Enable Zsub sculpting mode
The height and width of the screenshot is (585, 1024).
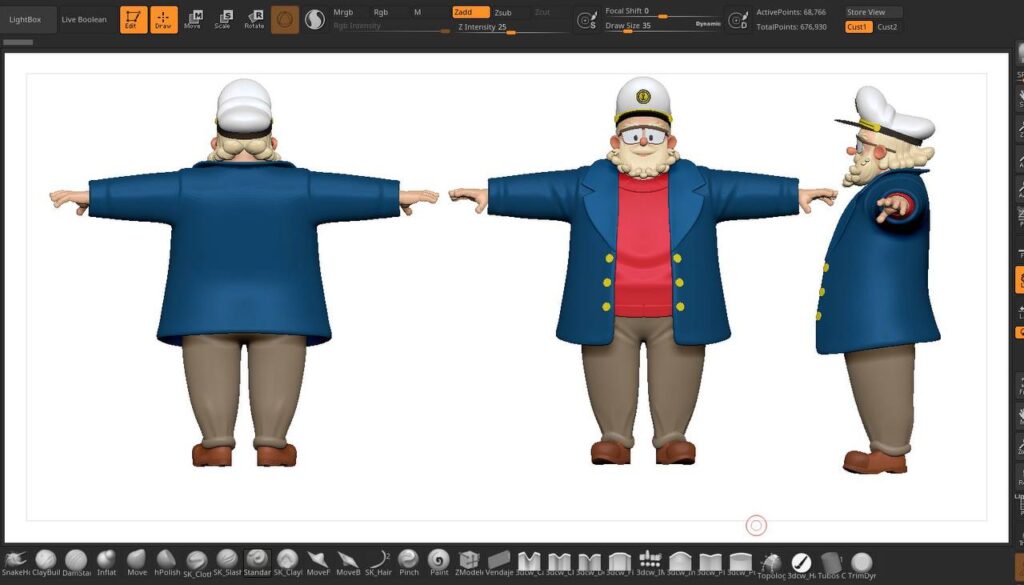coord(503,13)
